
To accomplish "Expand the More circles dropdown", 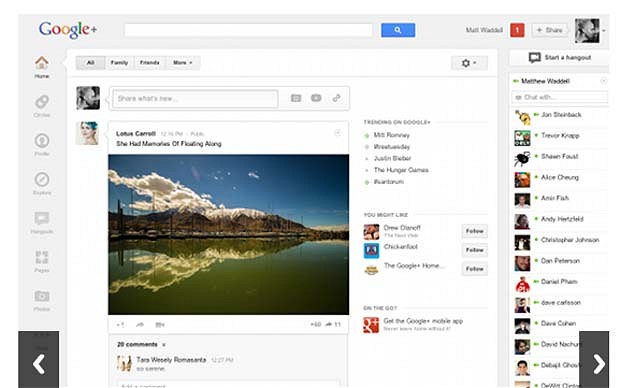I will 182,62.
